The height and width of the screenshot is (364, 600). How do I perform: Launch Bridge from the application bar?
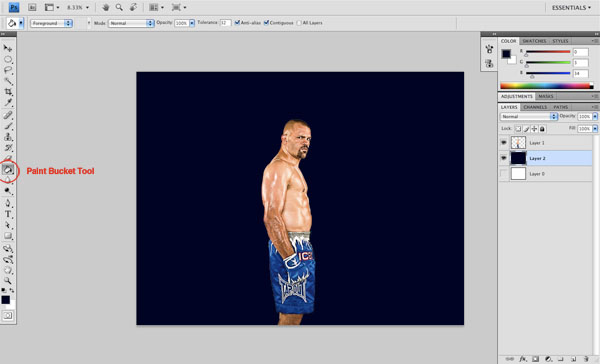pyautogui.click(x=32, y=7)
